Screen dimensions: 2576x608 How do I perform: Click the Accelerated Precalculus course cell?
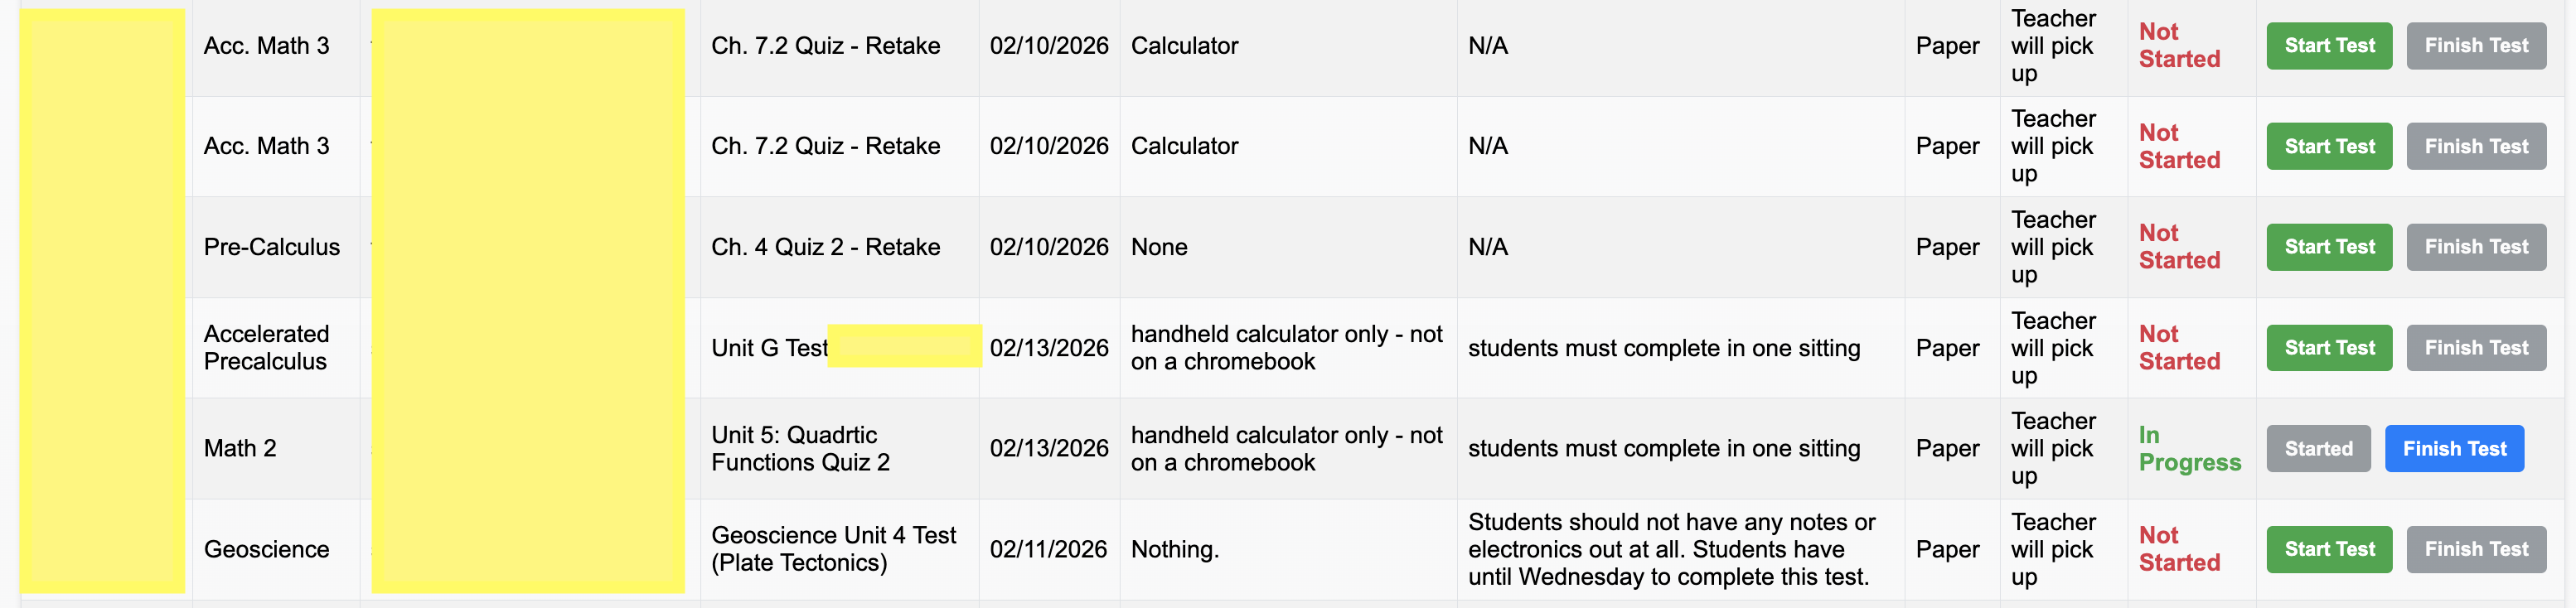[266, 348]
